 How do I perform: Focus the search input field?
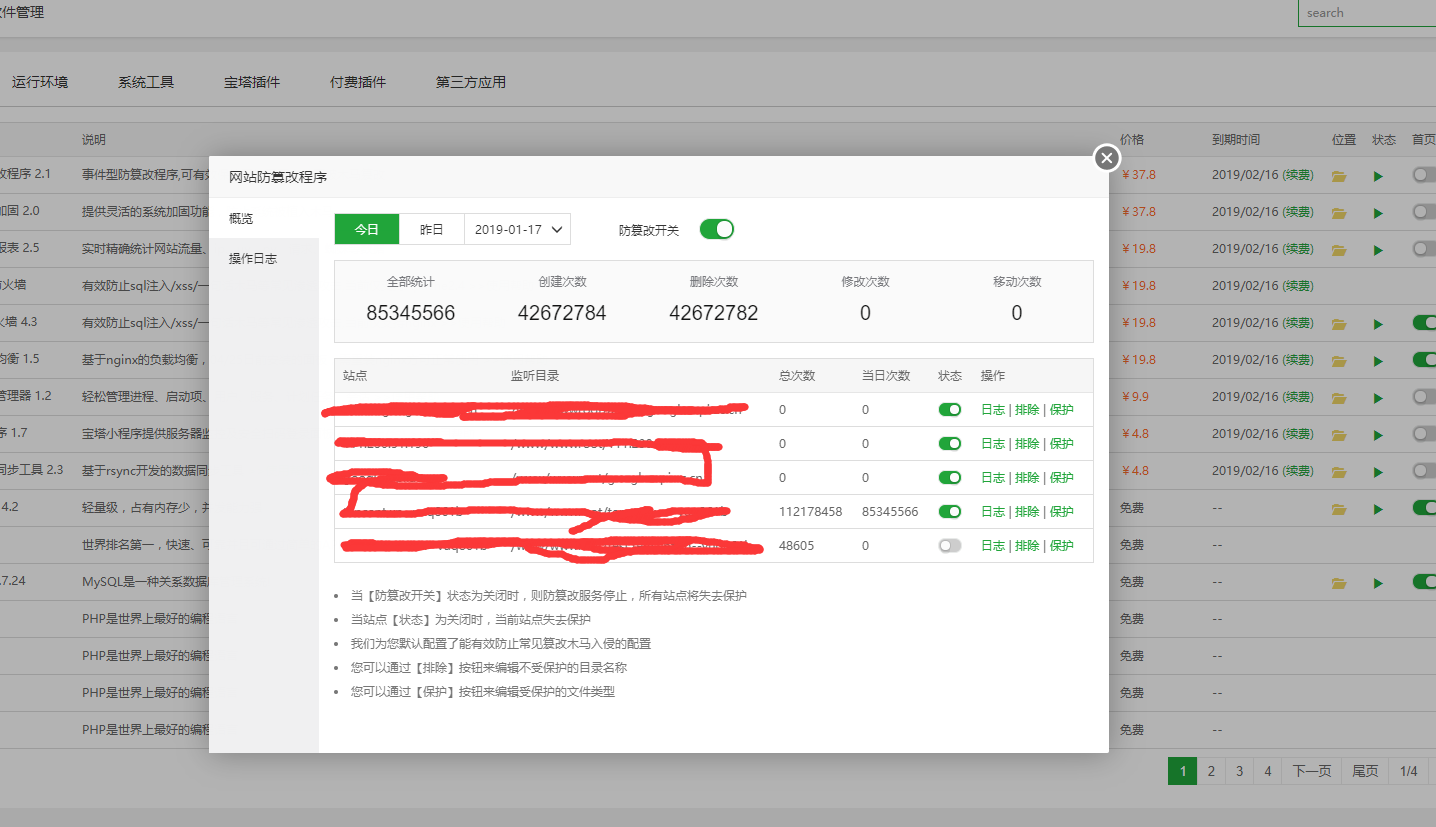1367,13
